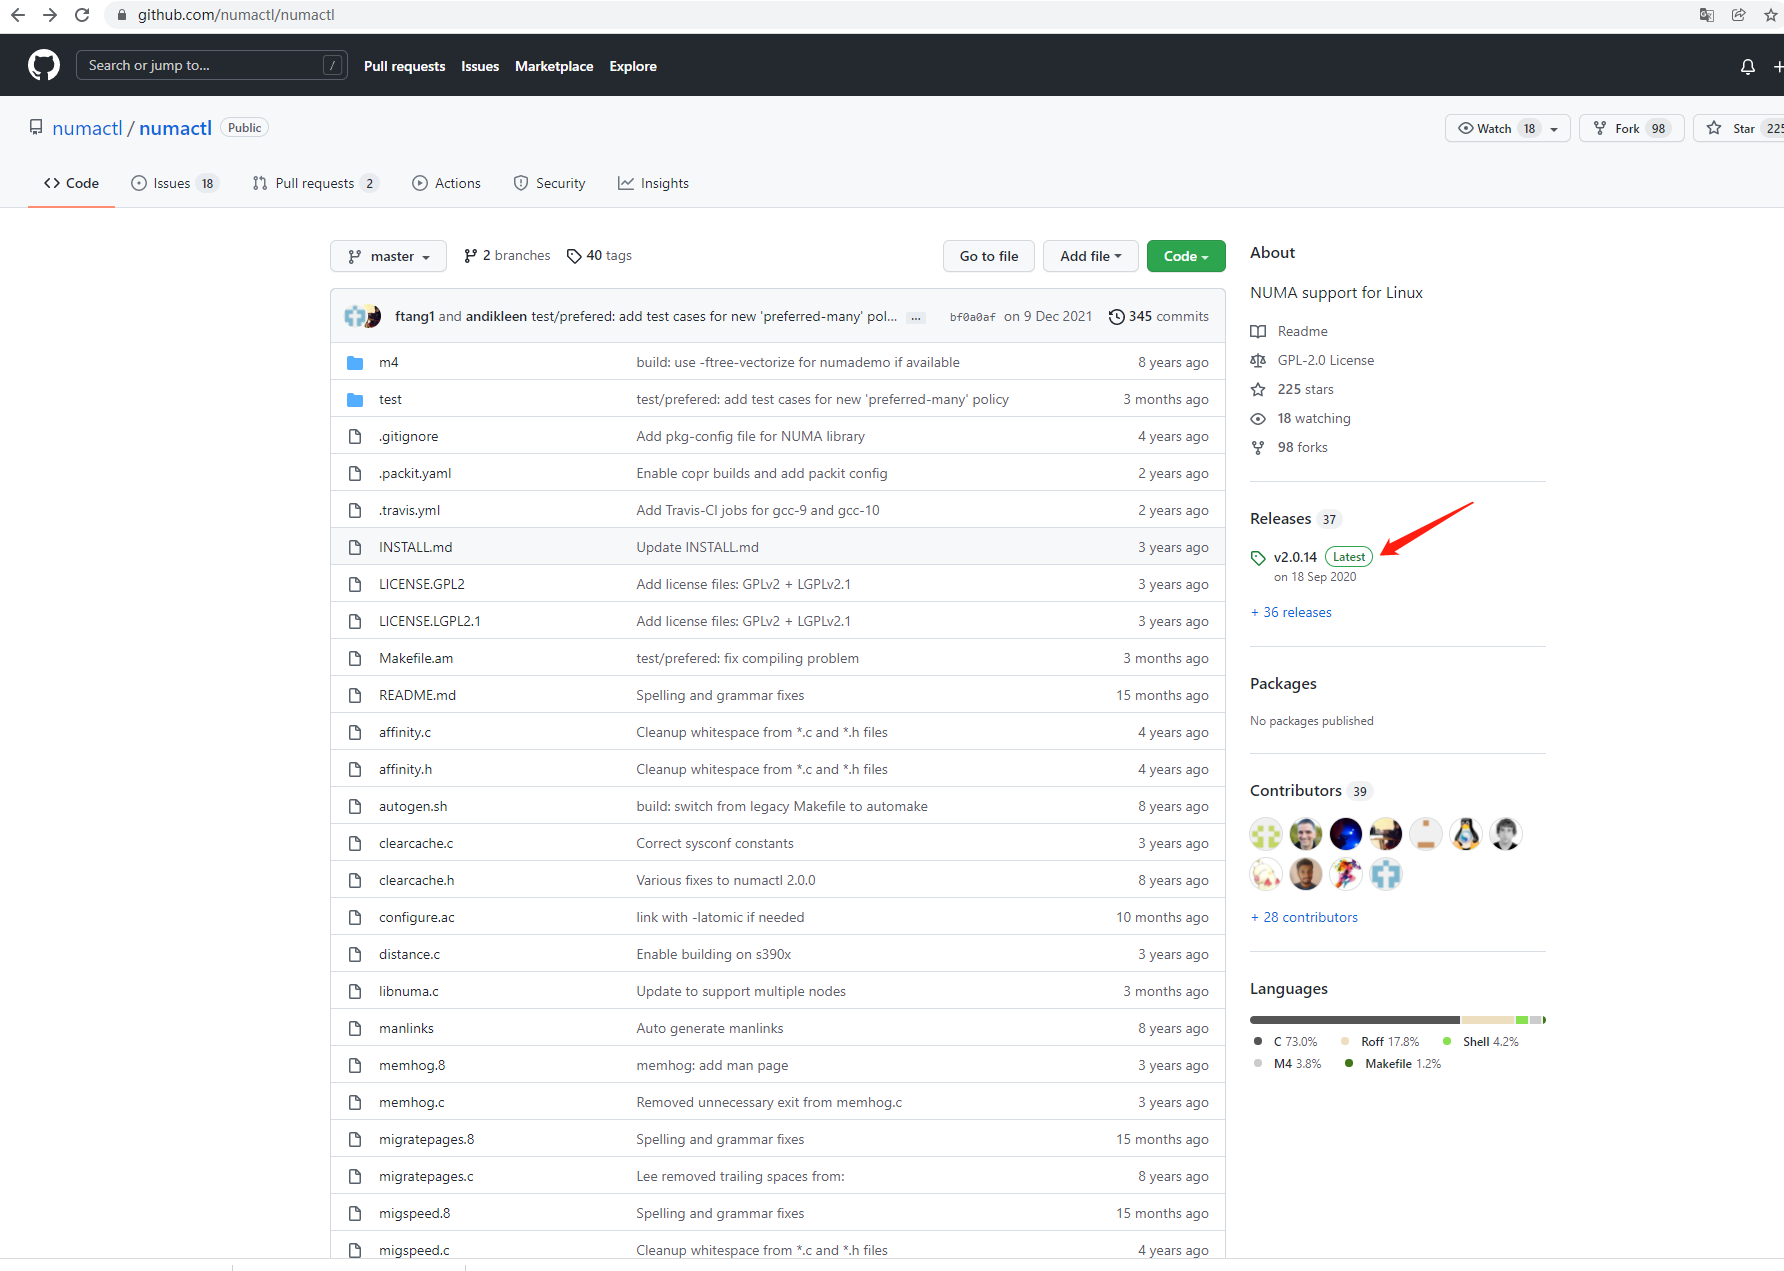Click the browser translate page icon
Viewport: 1784px width, 1271px height.
pyautogui.click(x=1707, y=15)
